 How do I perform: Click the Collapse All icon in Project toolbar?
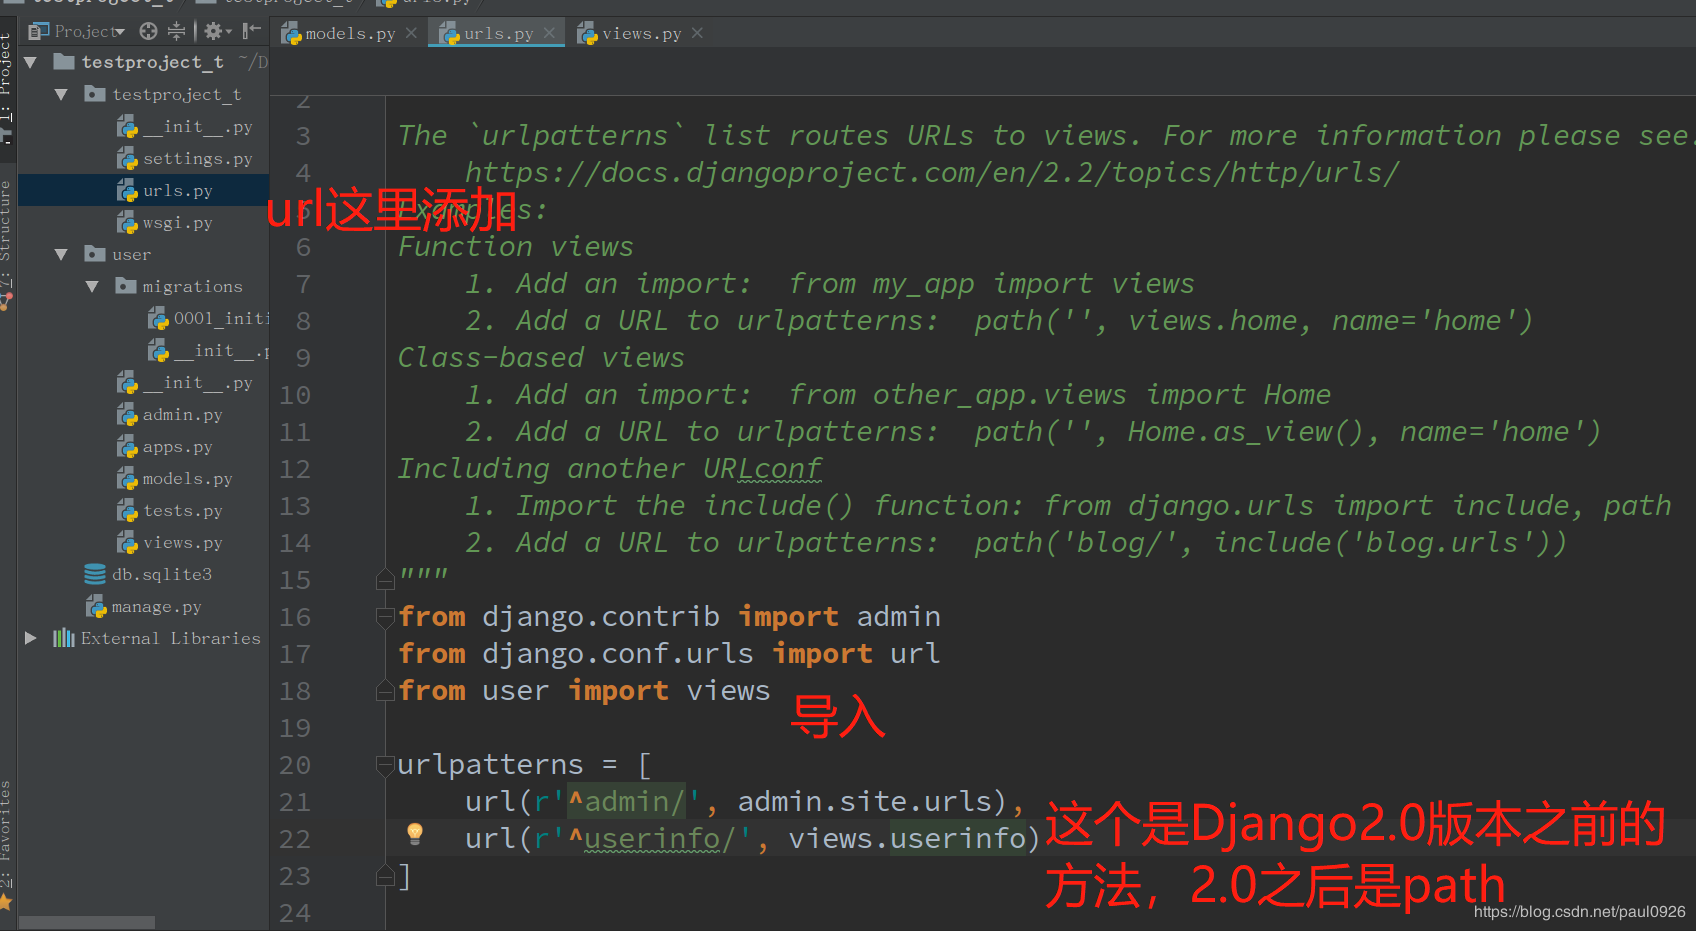coord(176,31)
